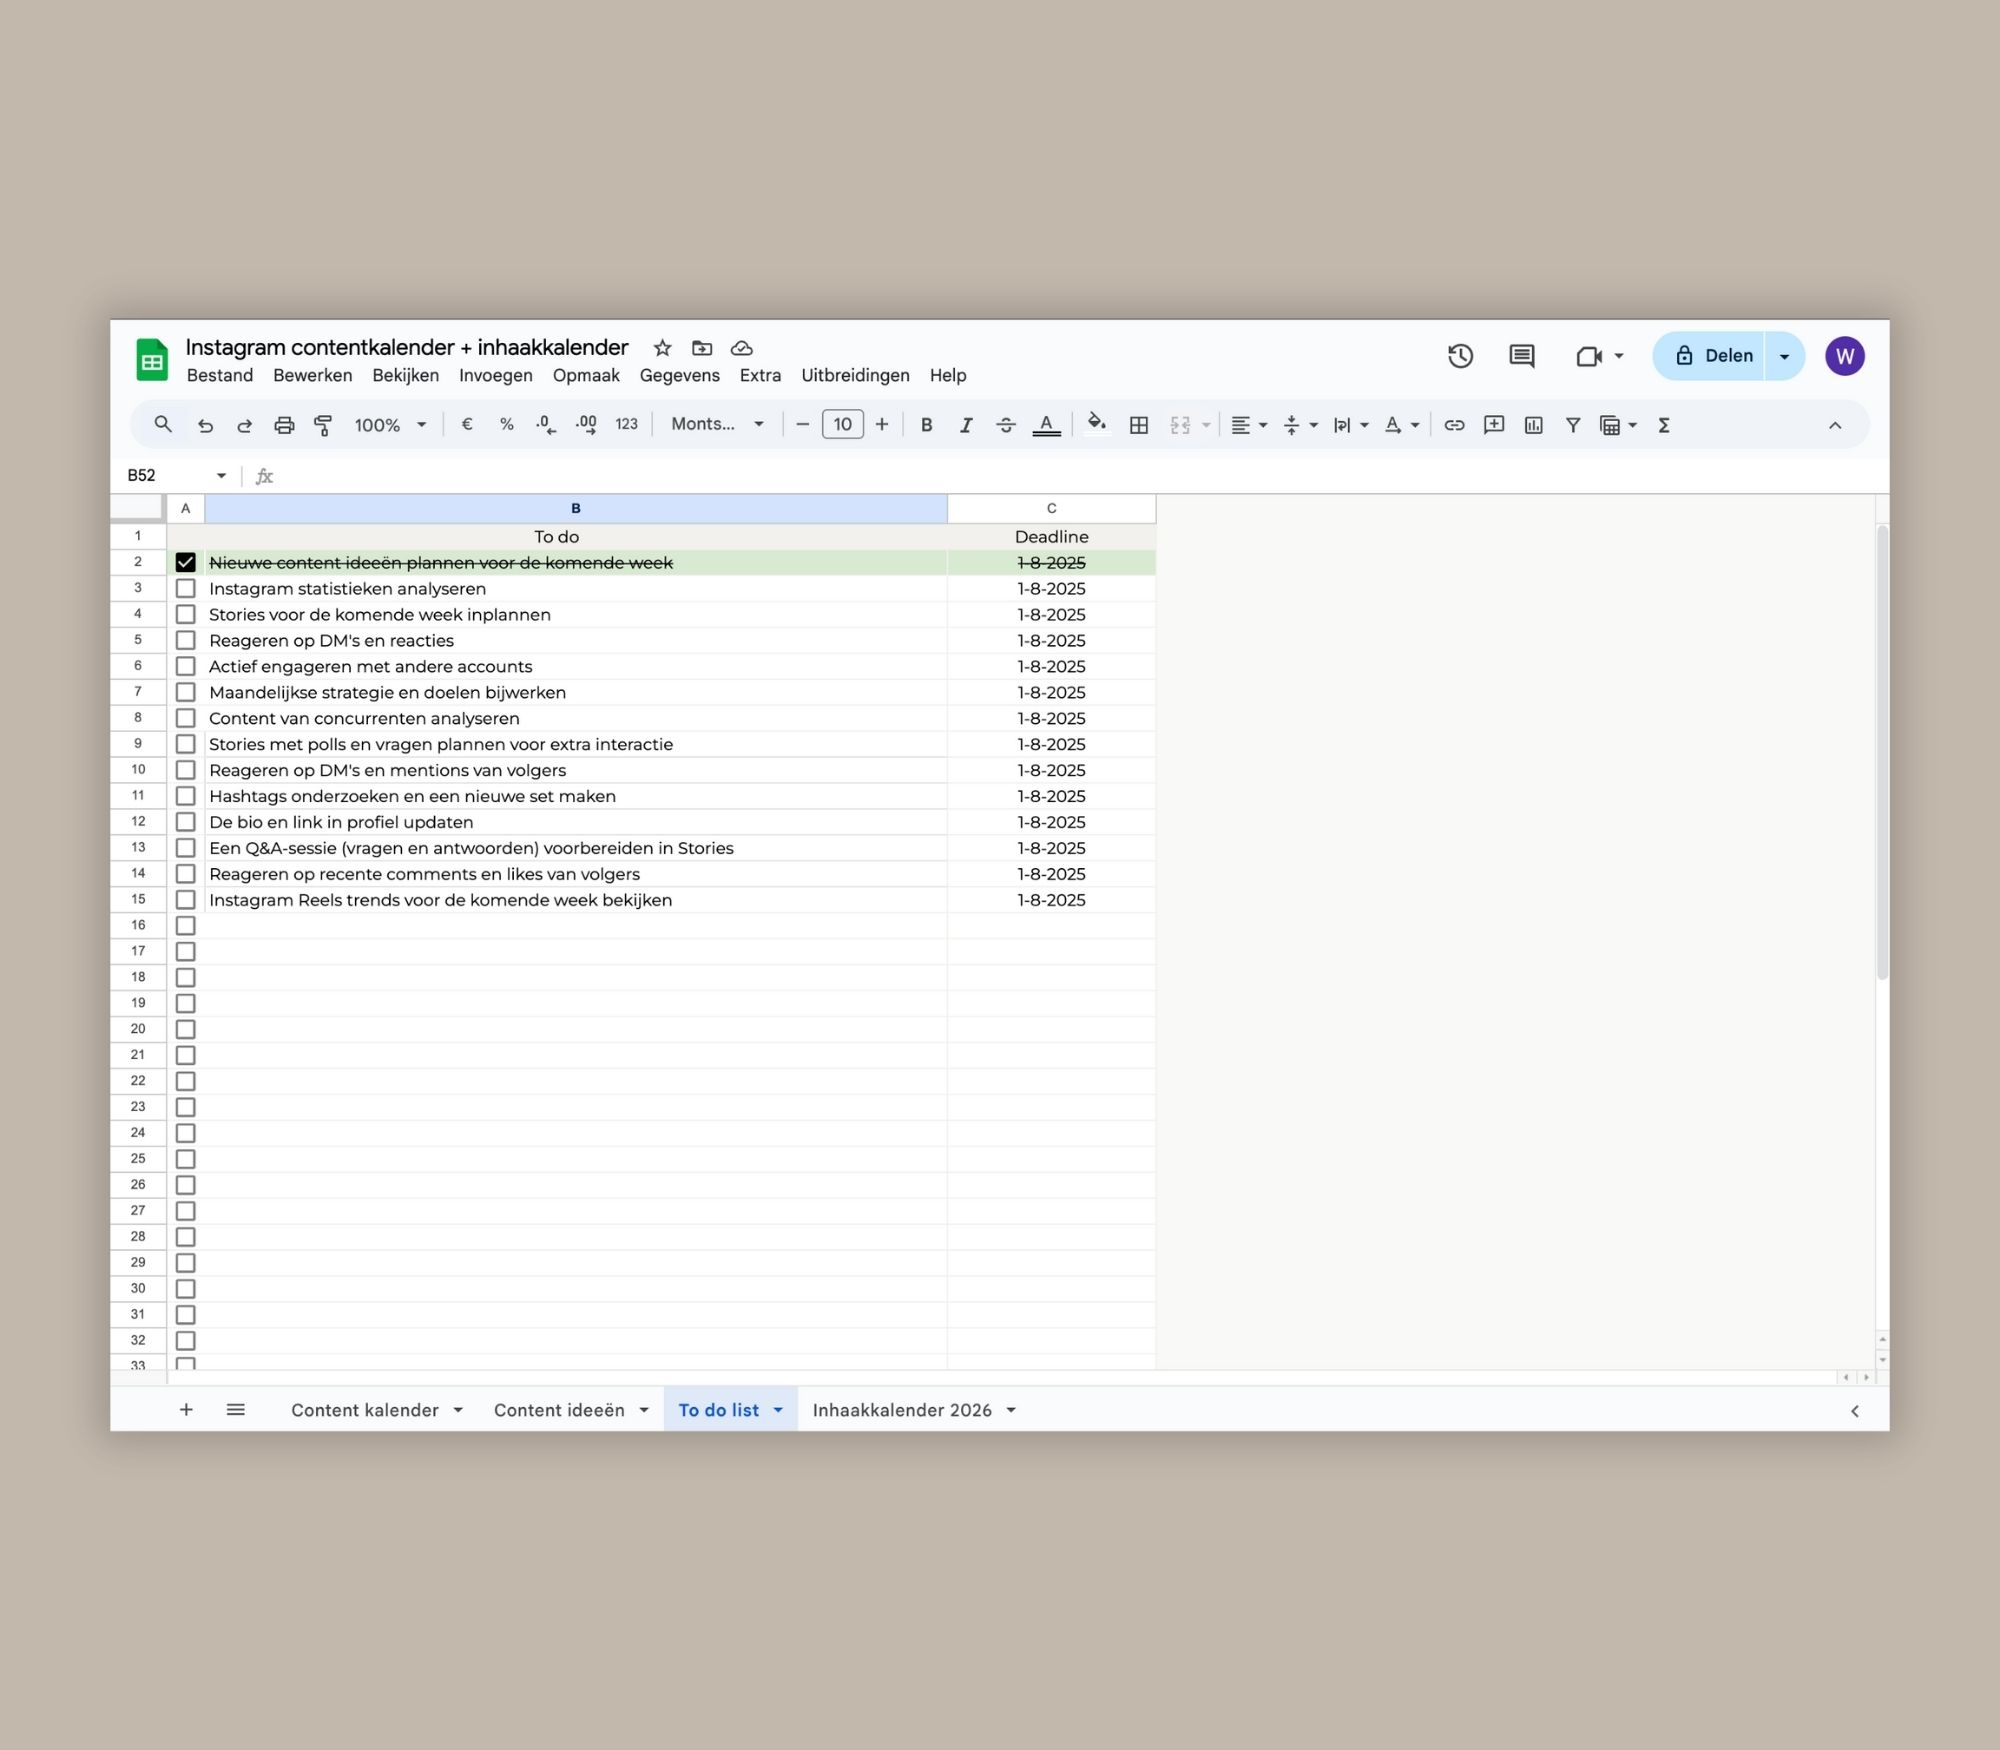The image size is (2000, 1750).
Task: Click the Delen share button
Action: point(1714,356)
